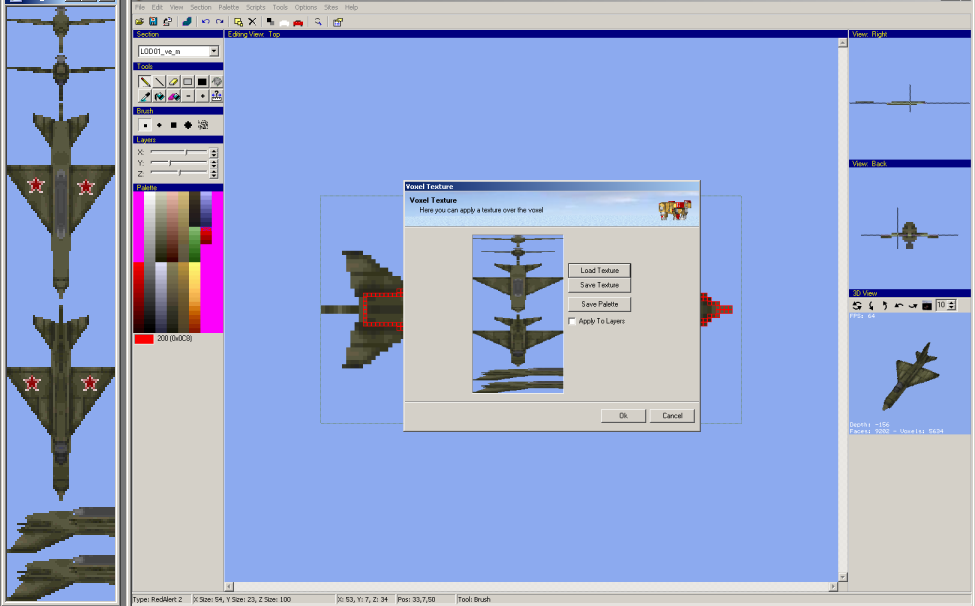Click the Save disk icon in toolbar

(x=154, y=21)
